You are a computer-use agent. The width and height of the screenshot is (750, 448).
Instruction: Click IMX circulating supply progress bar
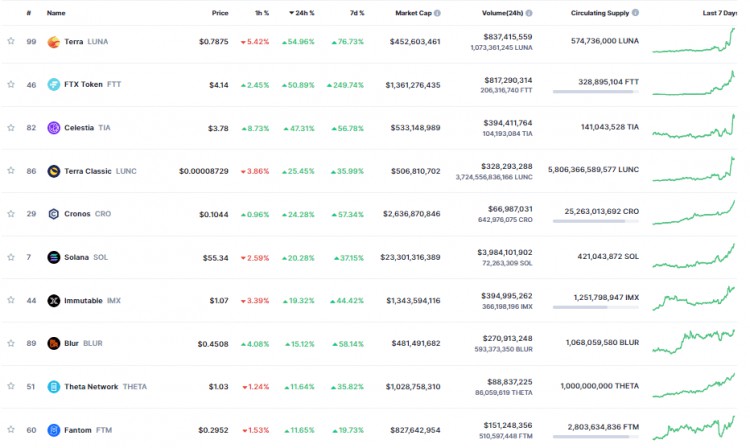[596, 307]
